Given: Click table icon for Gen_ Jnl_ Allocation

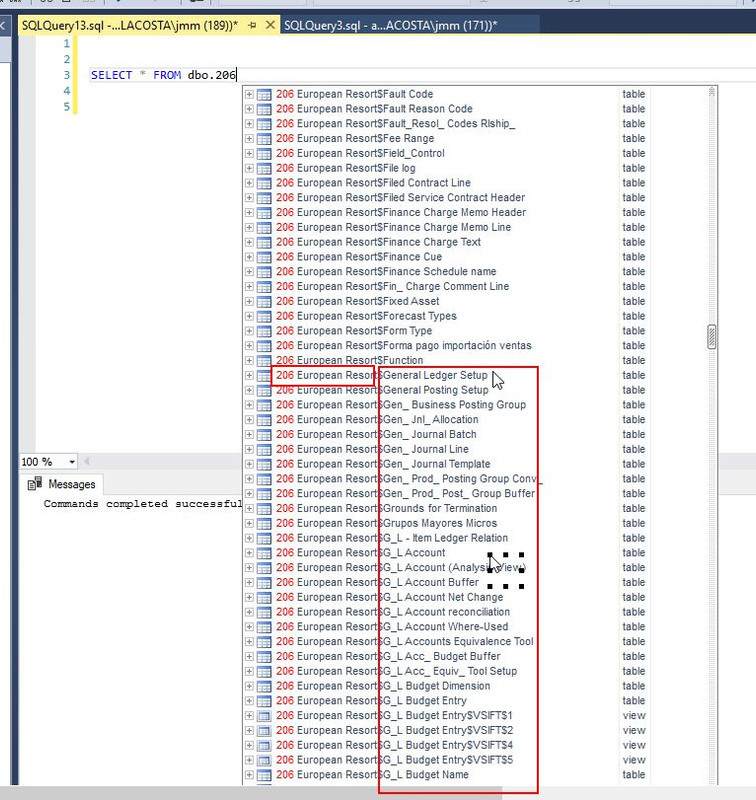Looking at the screenshot, I should point(264,419).
